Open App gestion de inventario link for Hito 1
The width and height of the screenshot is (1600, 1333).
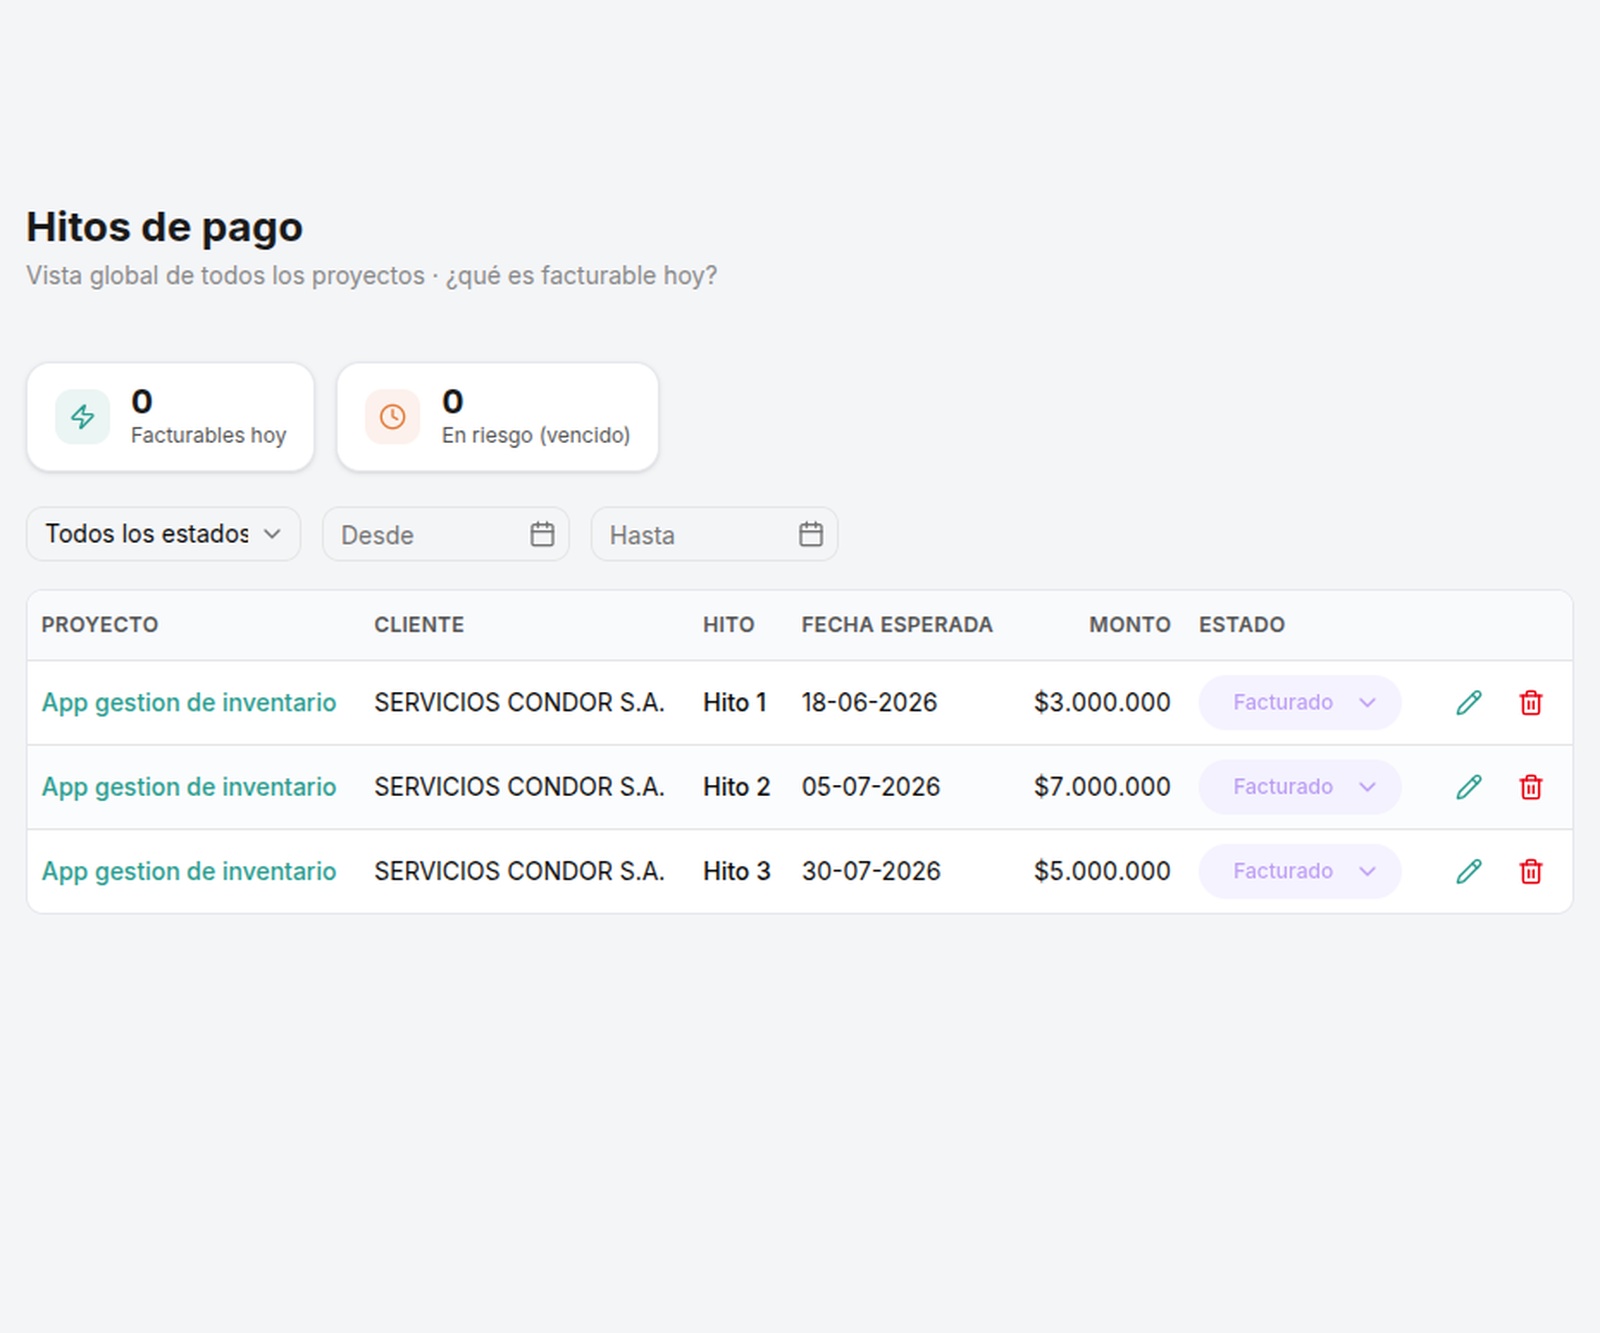189,703
